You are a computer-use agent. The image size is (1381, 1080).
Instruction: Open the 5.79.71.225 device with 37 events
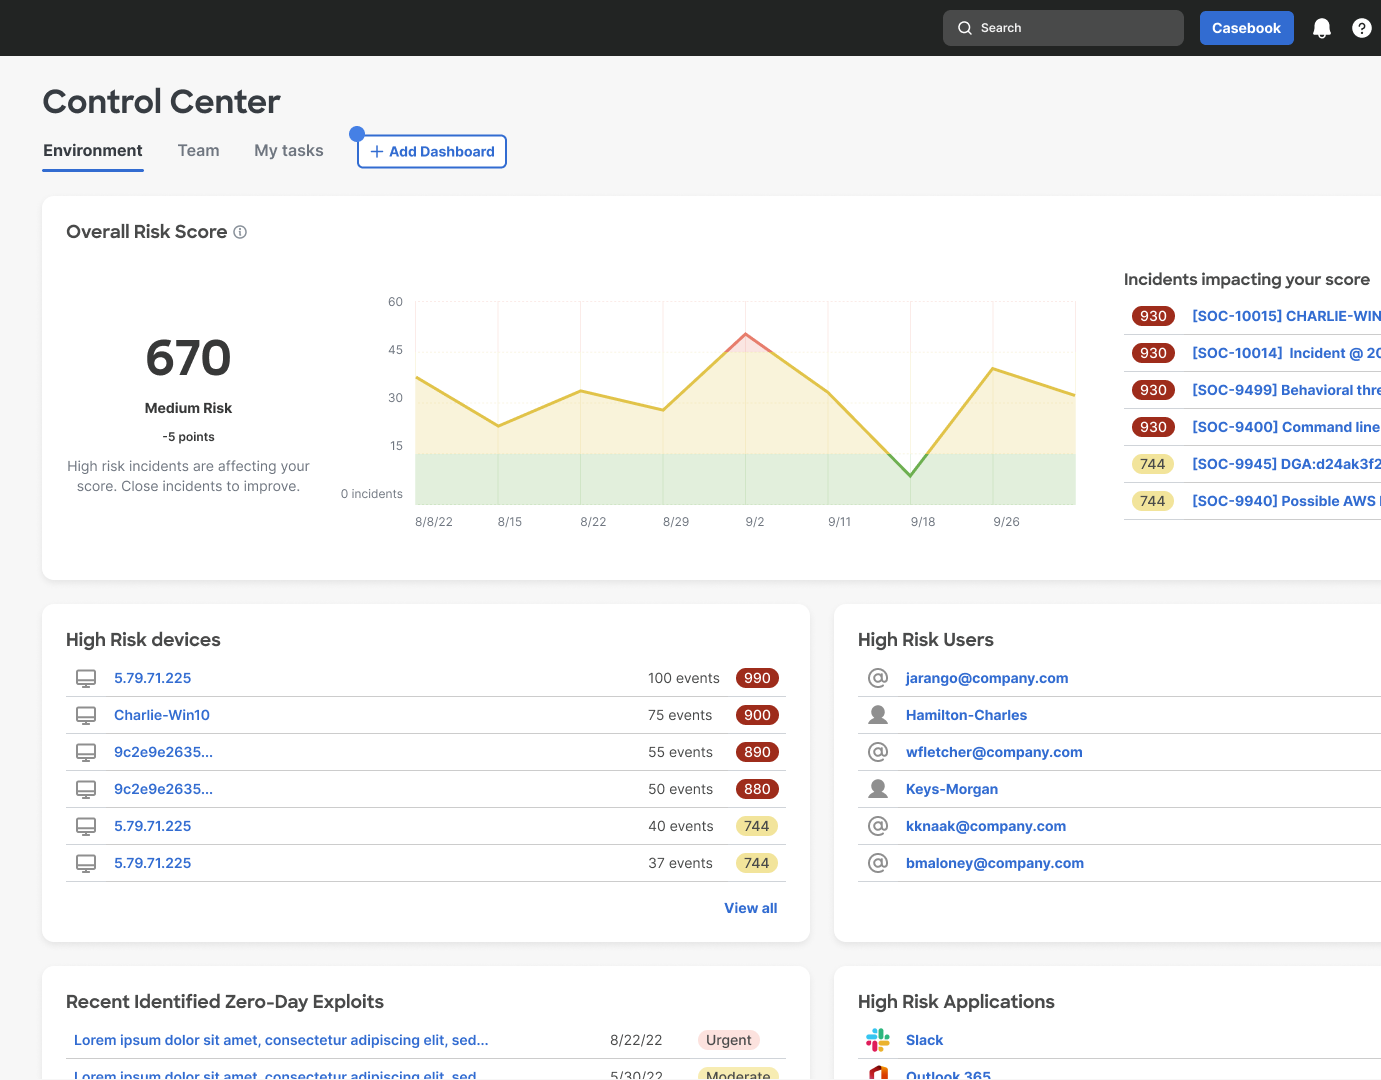[x=152, y=863]
